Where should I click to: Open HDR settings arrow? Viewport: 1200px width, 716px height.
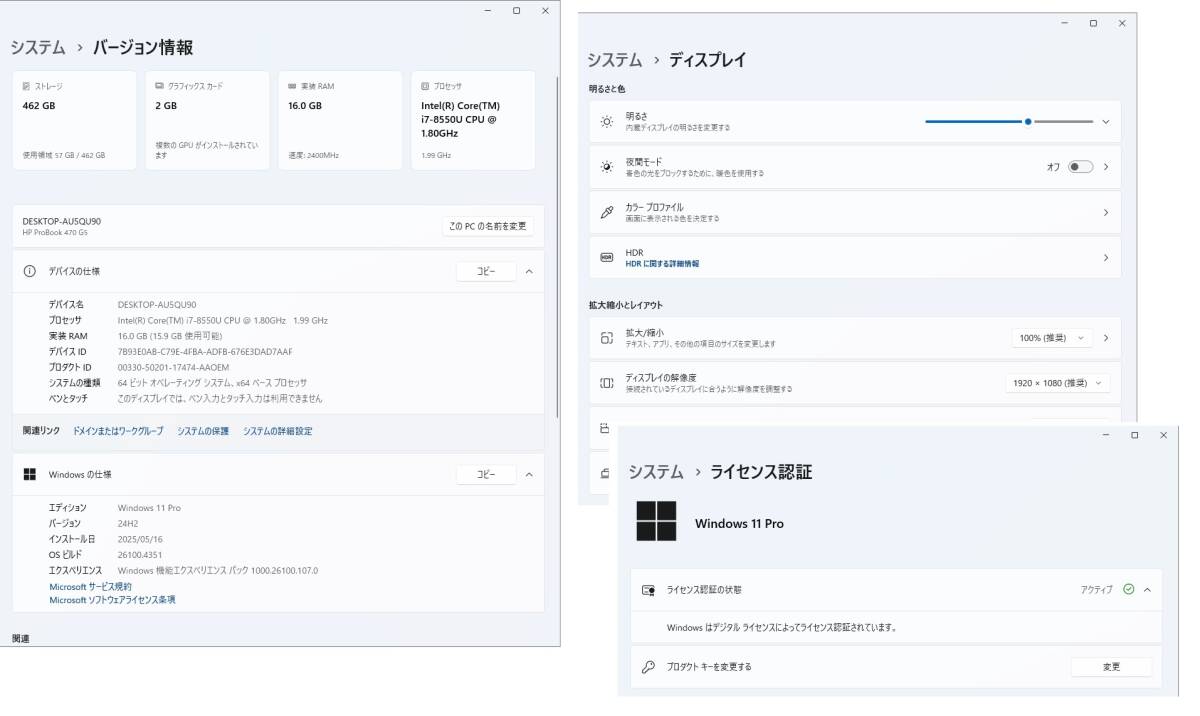point(1105,257)
